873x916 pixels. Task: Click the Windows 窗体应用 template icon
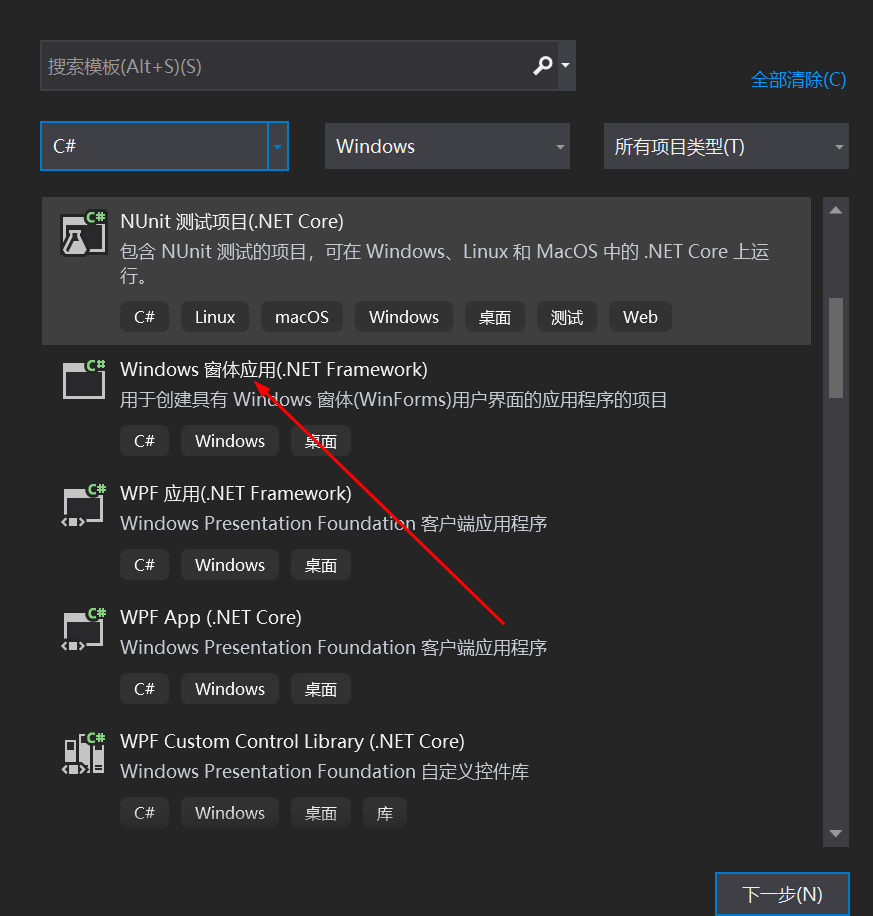point(84,380)
